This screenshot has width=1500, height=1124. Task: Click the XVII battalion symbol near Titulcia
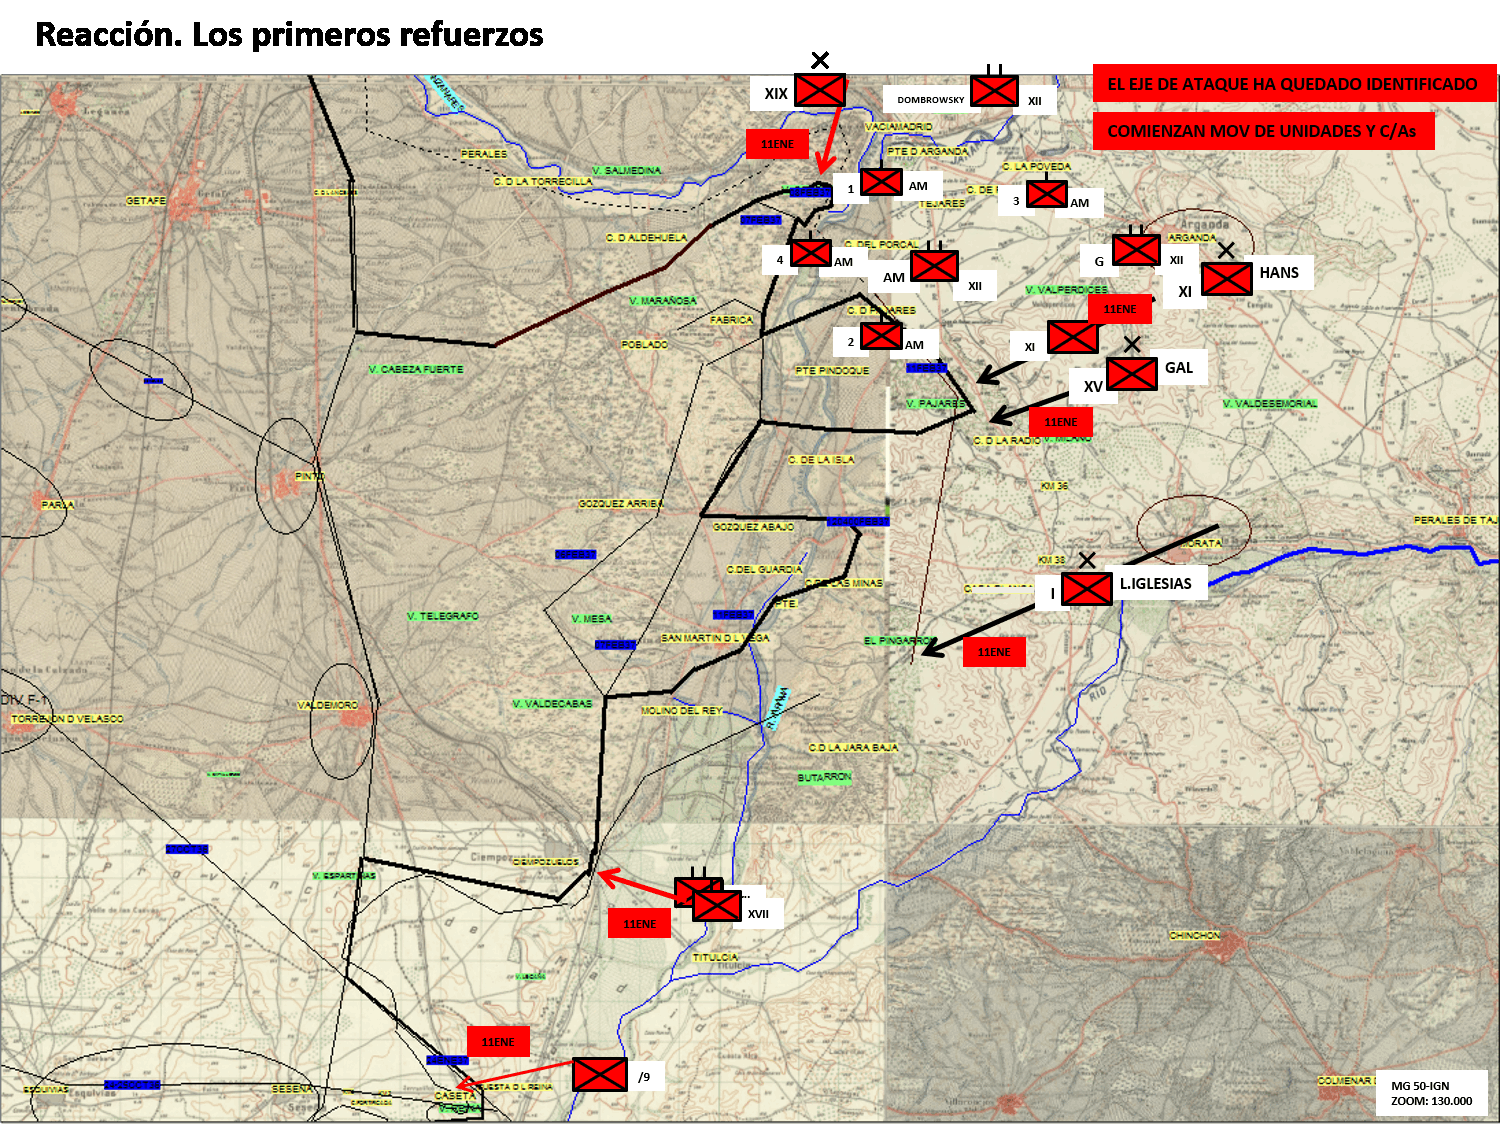[x=717, y=906]
